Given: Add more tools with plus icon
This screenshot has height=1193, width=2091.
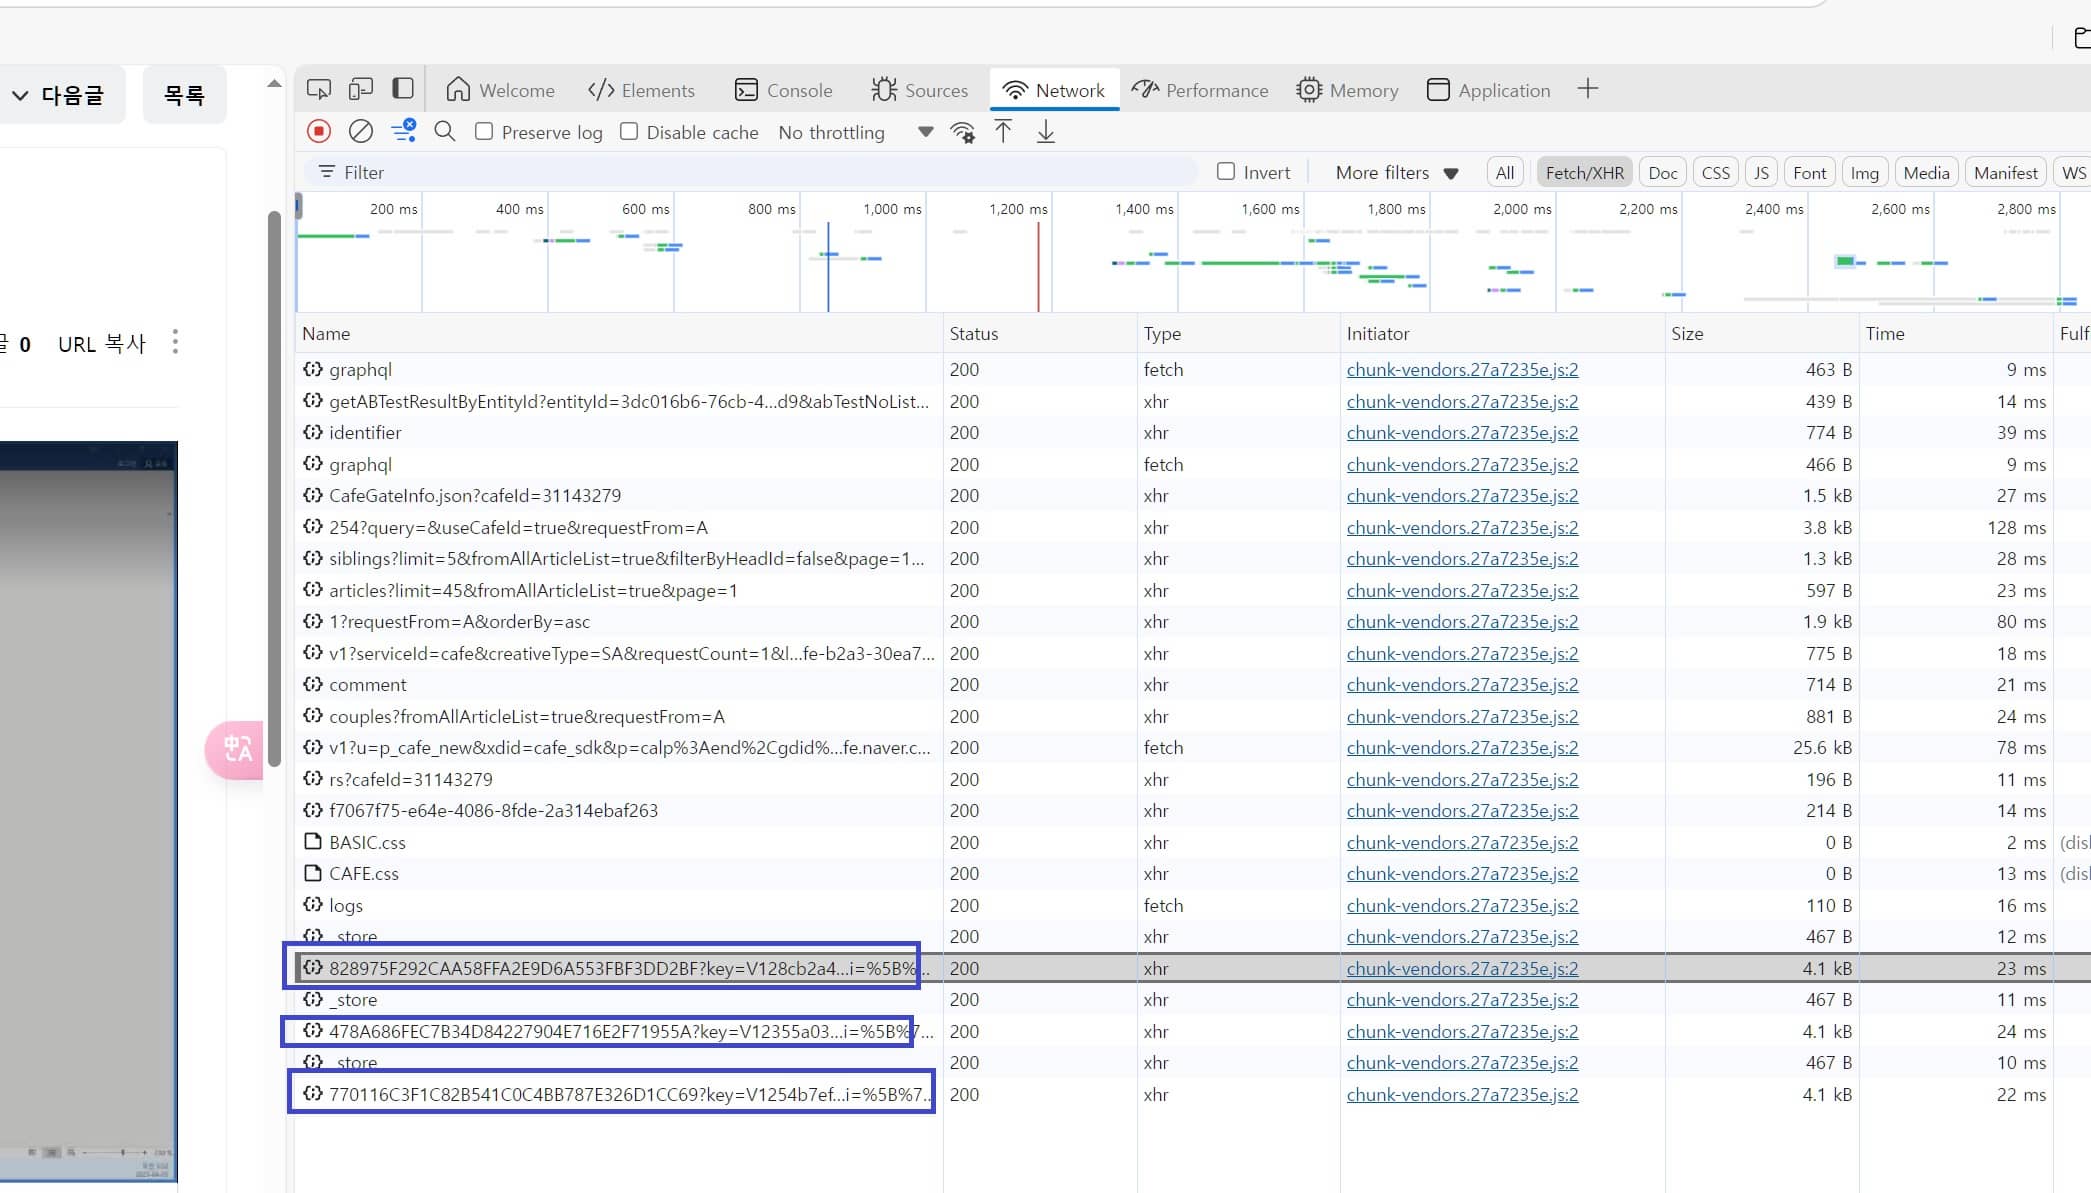Looking at the screenshot, I should pos(1588,89).
